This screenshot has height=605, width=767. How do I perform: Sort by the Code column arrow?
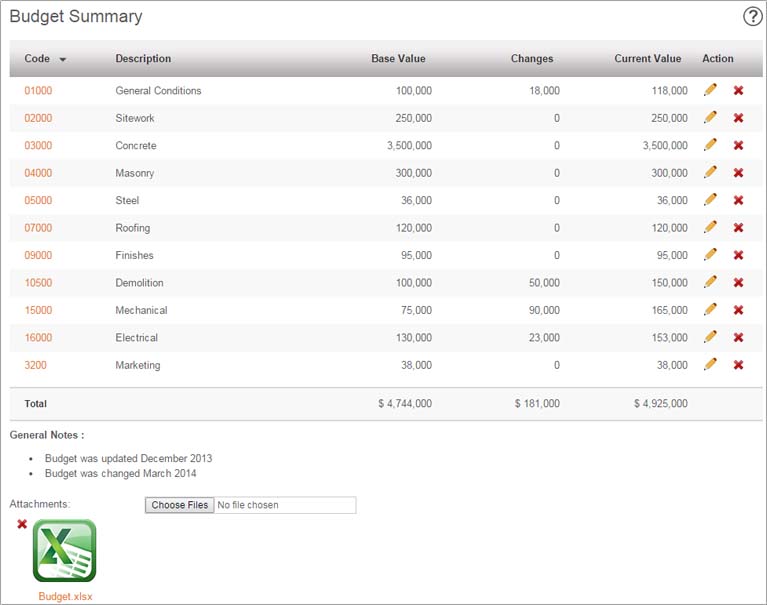(63, 60)
